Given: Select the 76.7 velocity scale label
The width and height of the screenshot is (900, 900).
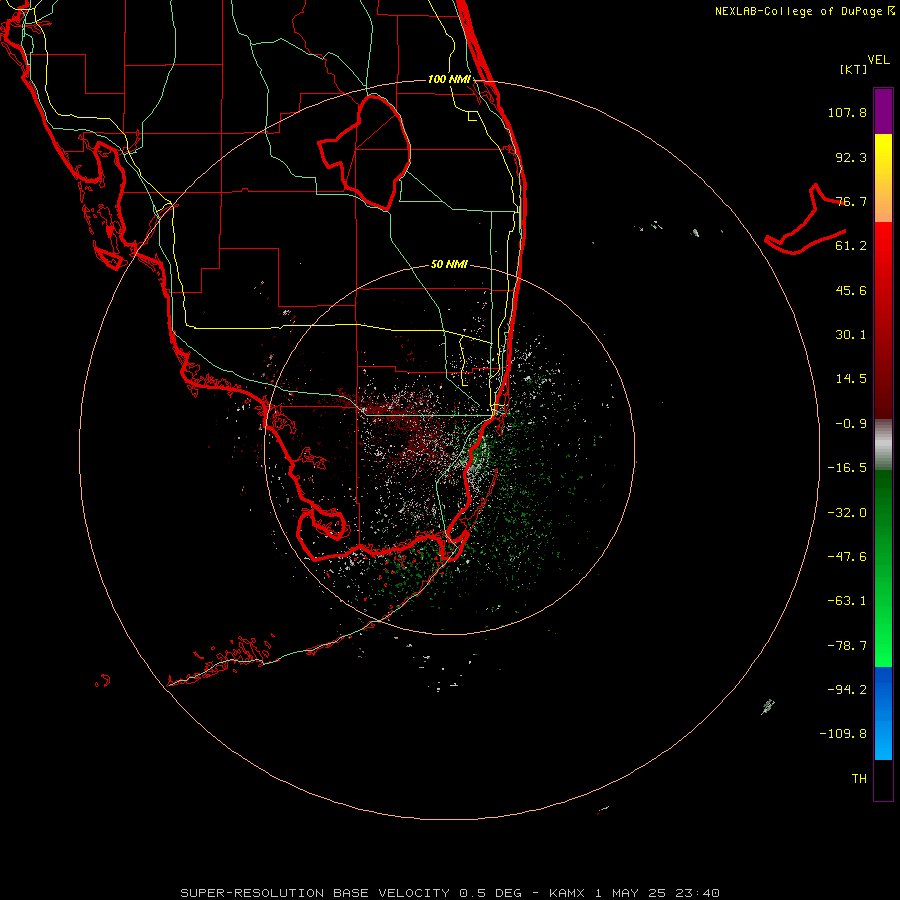Looking at the screenshot, I should click(x=851, y=201).
